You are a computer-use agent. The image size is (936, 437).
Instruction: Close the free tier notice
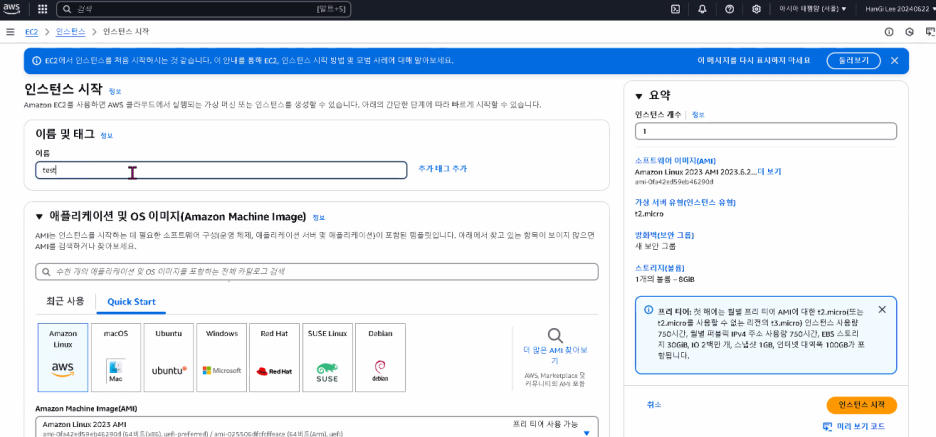[x=882, y=309]
